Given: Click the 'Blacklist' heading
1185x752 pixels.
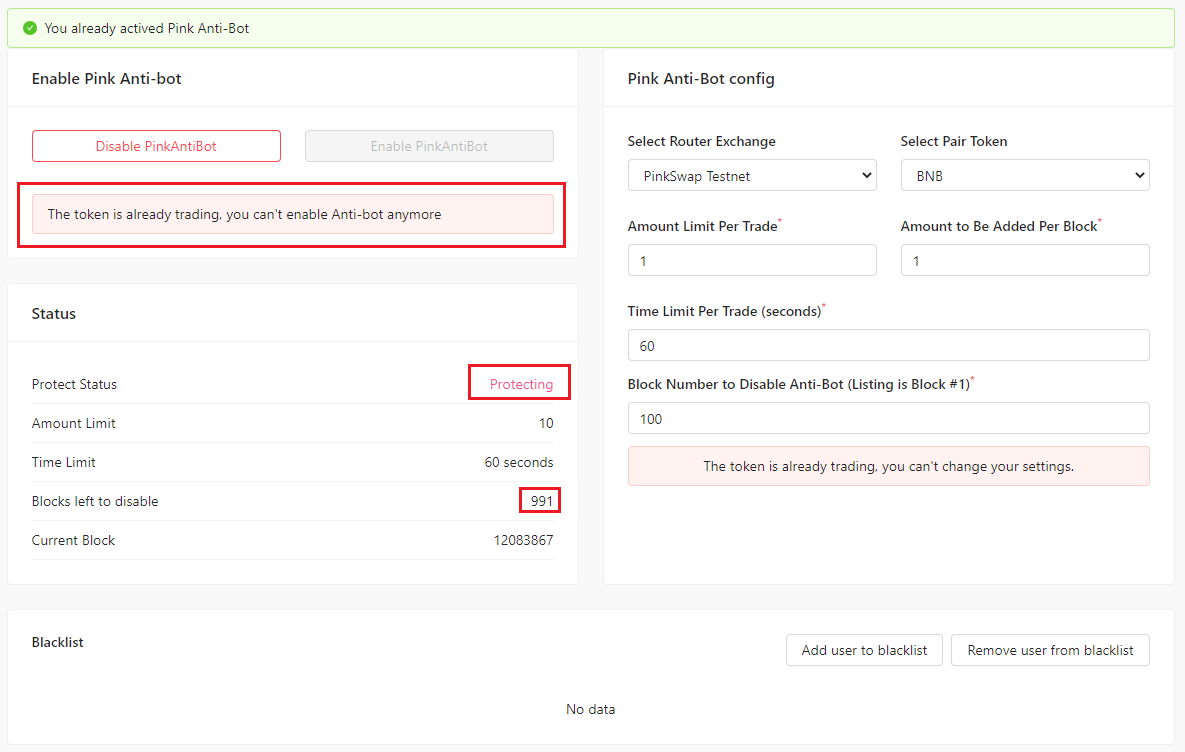Looking at the screenshot, I should (x=57, y=642).
